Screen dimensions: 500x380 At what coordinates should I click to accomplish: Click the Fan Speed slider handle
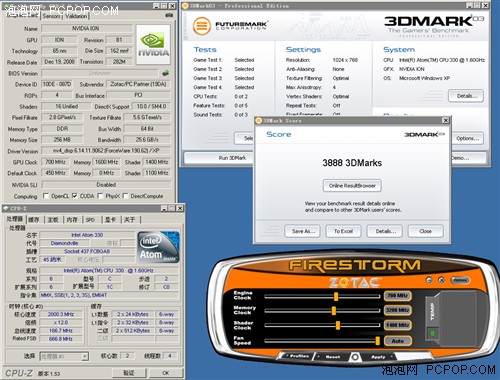pyautogui.click(x=377, y=341)
